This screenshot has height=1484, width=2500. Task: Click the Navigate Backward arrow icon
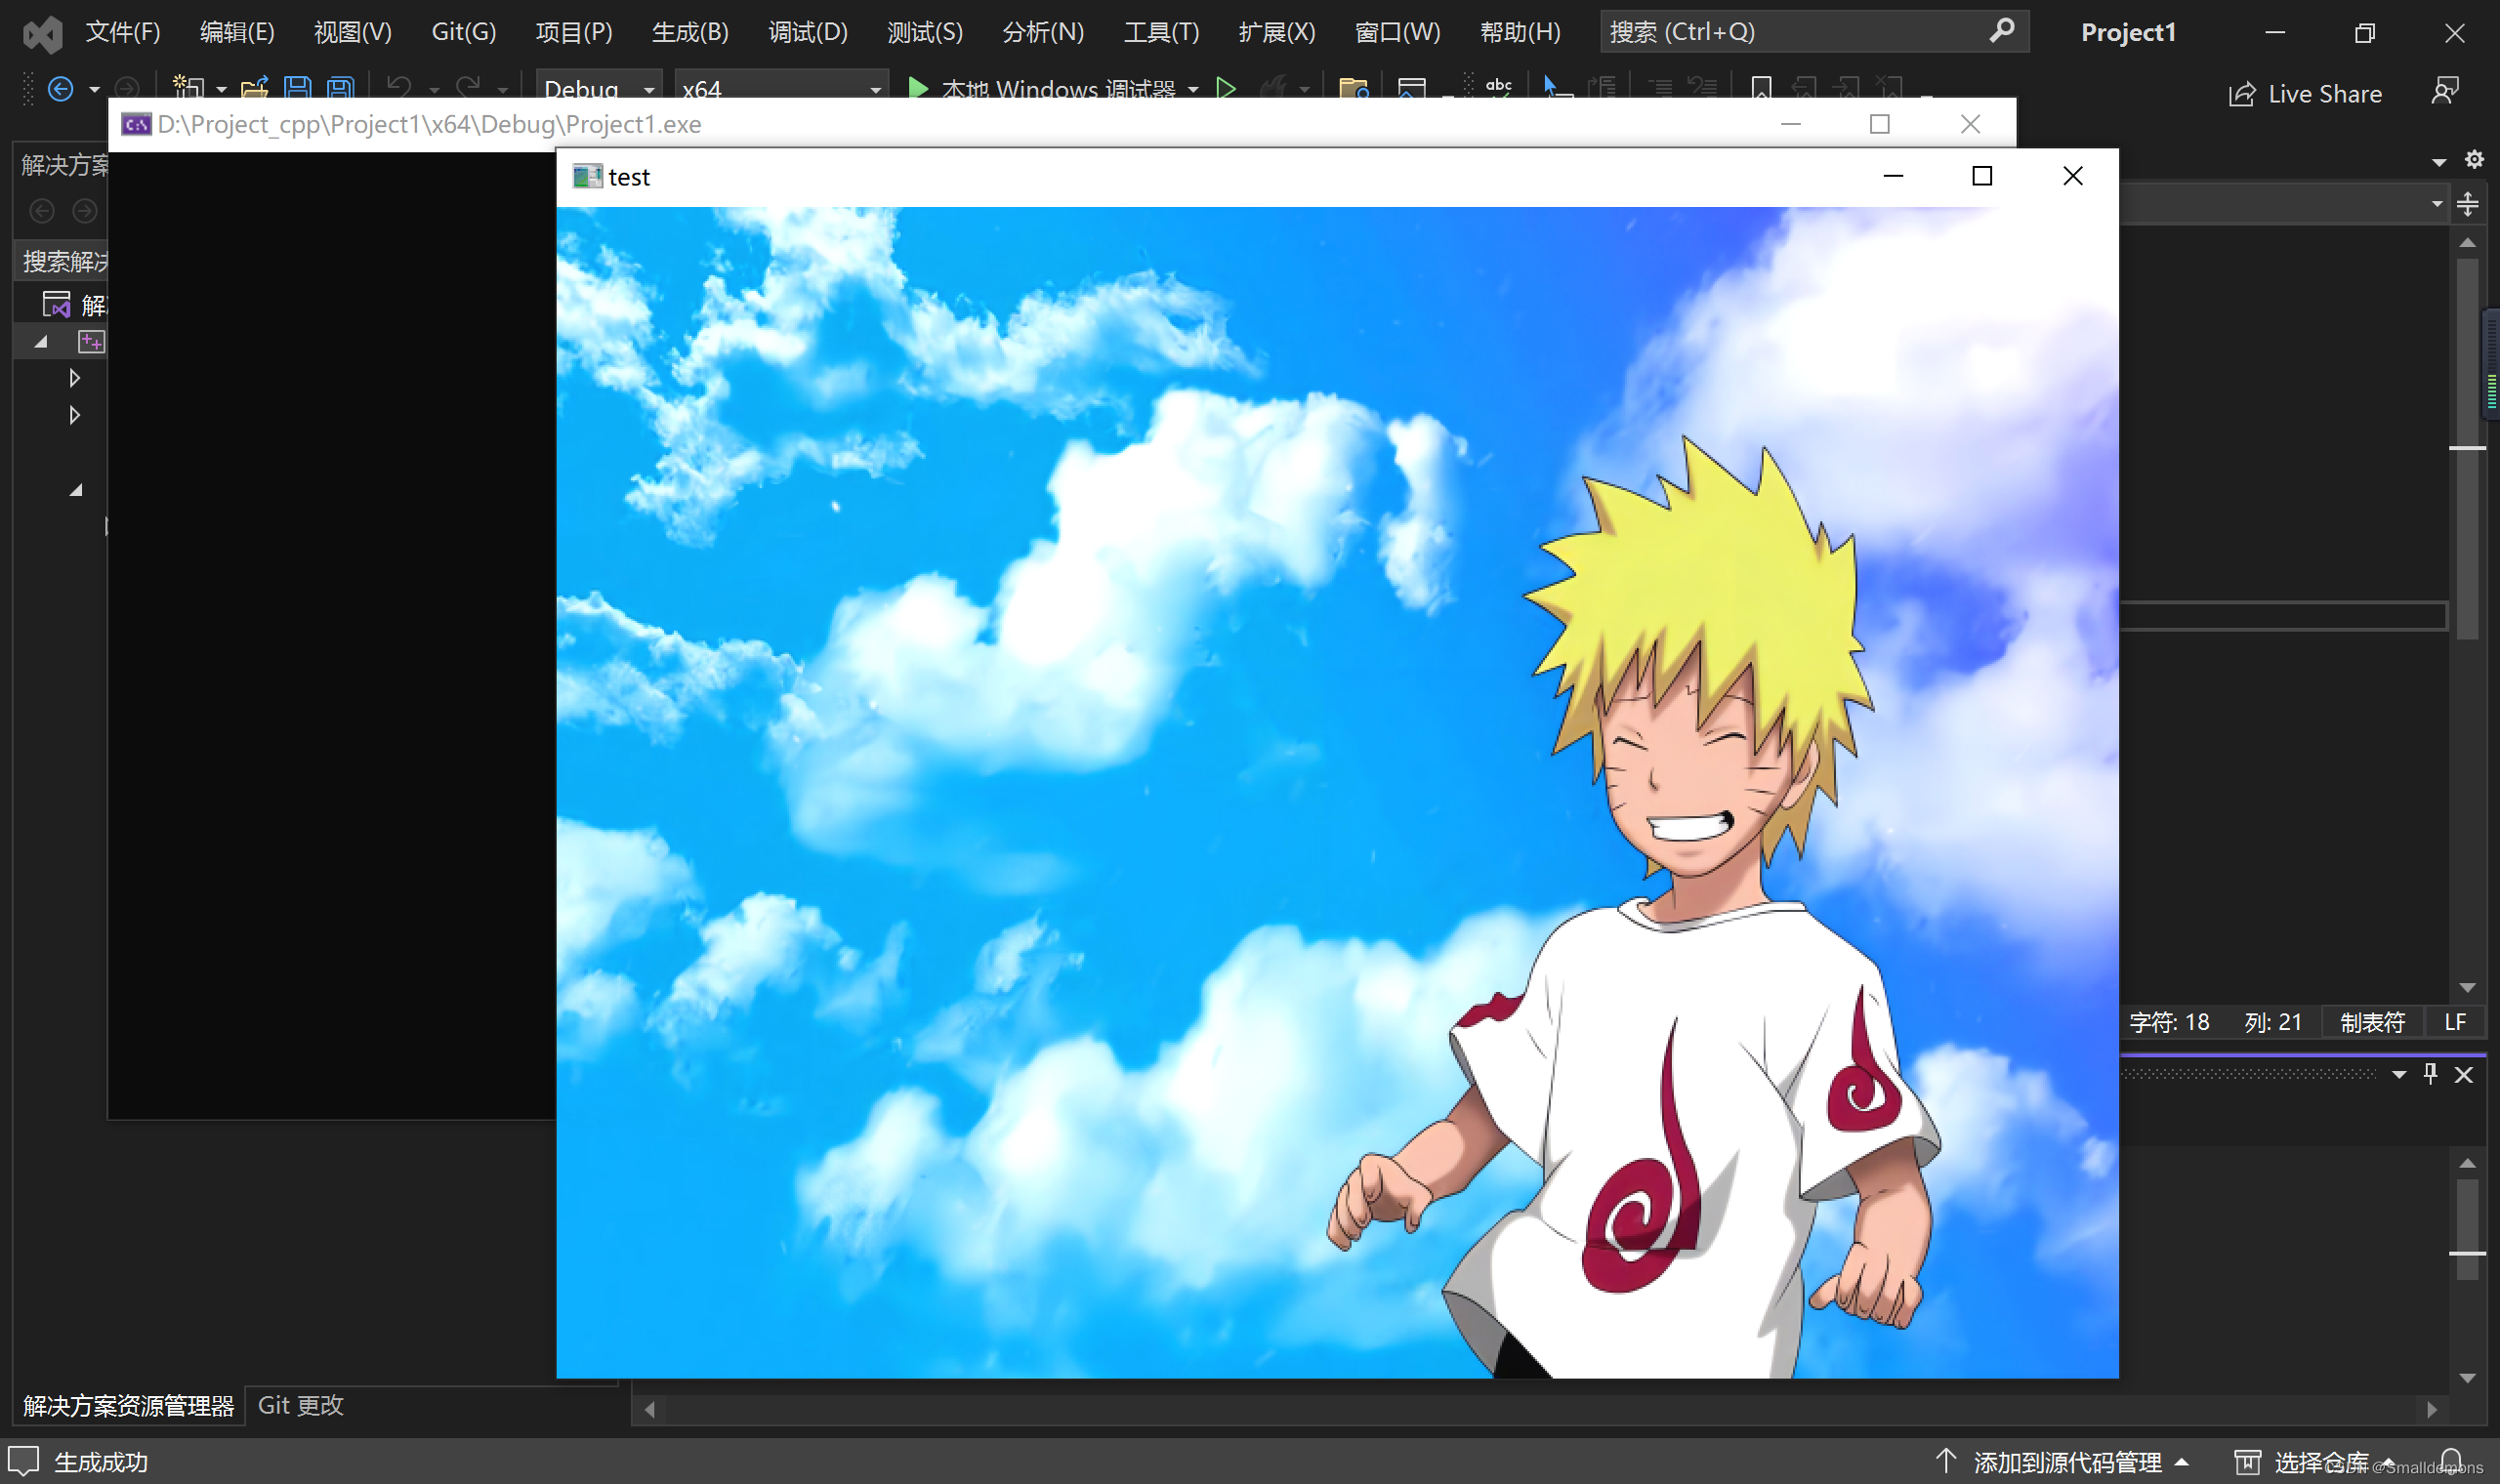61,89
